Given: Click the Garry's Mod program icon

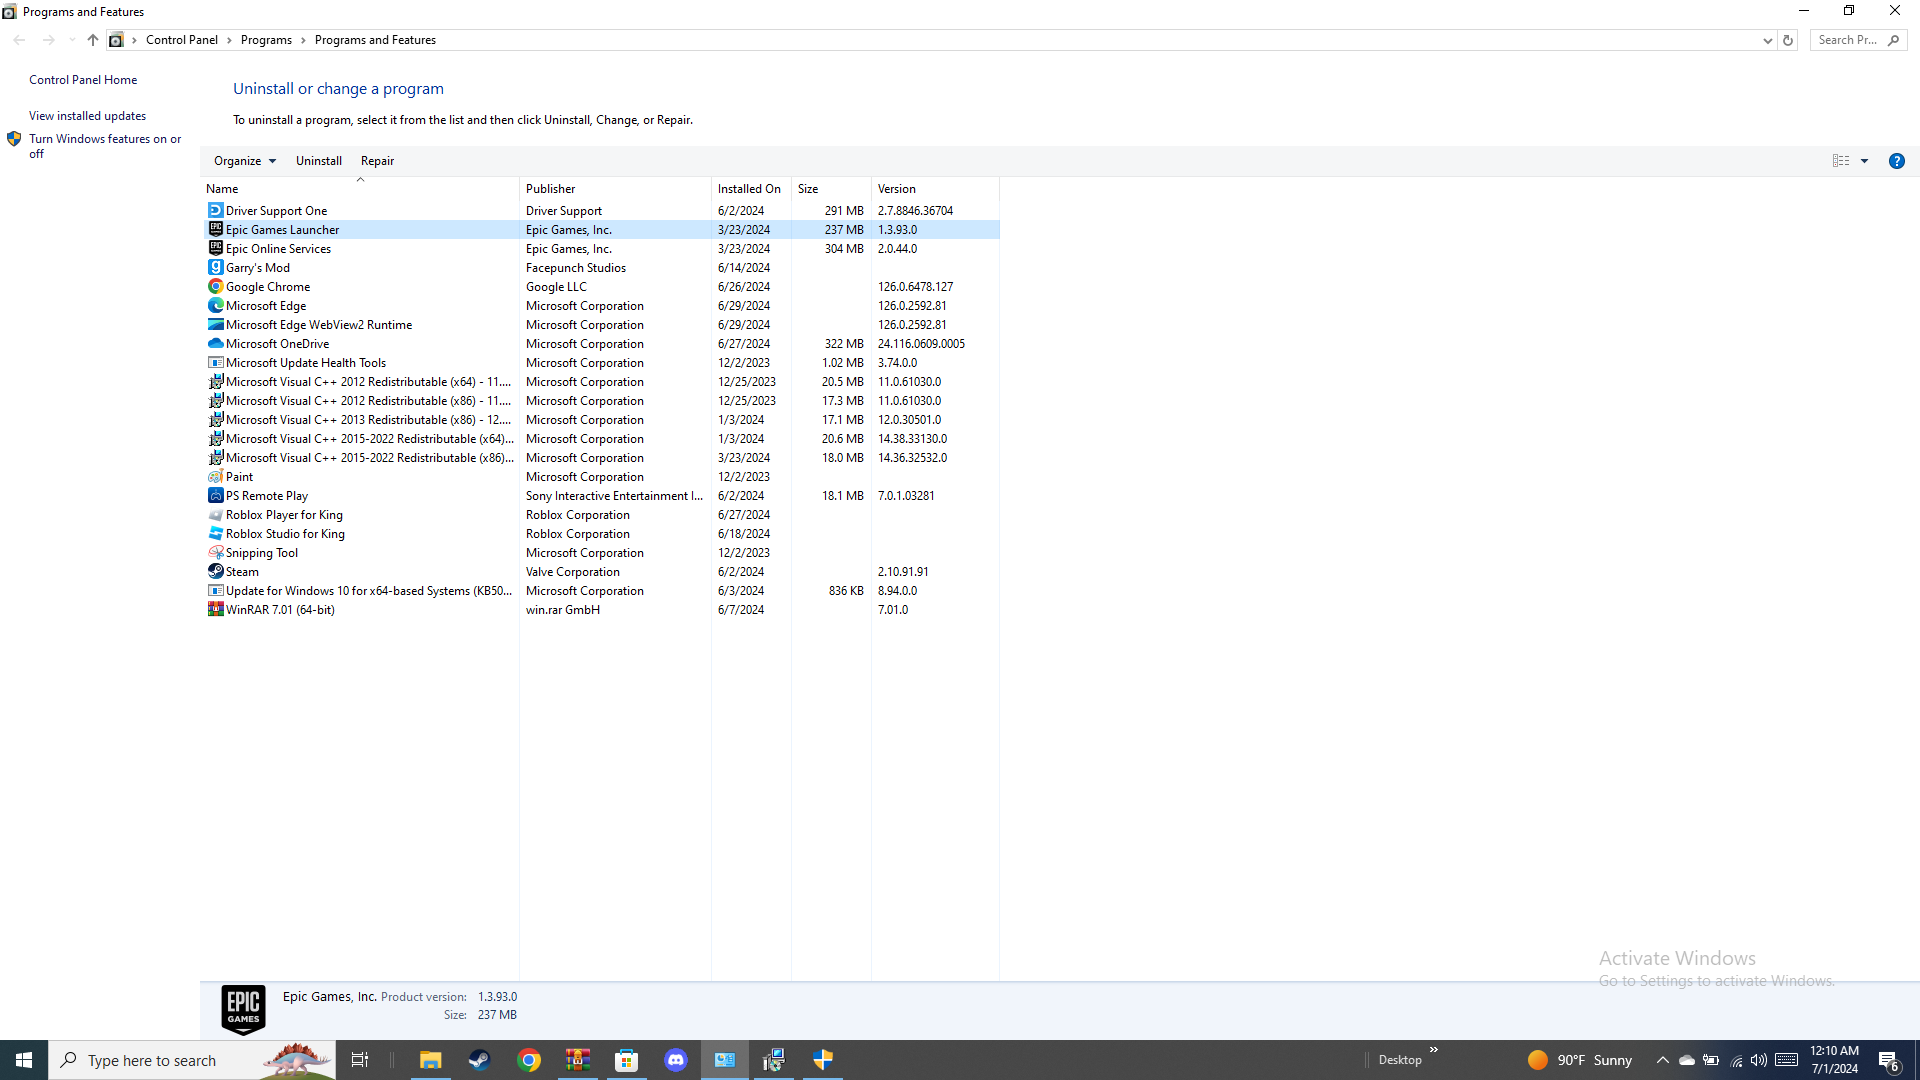Looking at the screenshot, I should (x=215, y=268).
